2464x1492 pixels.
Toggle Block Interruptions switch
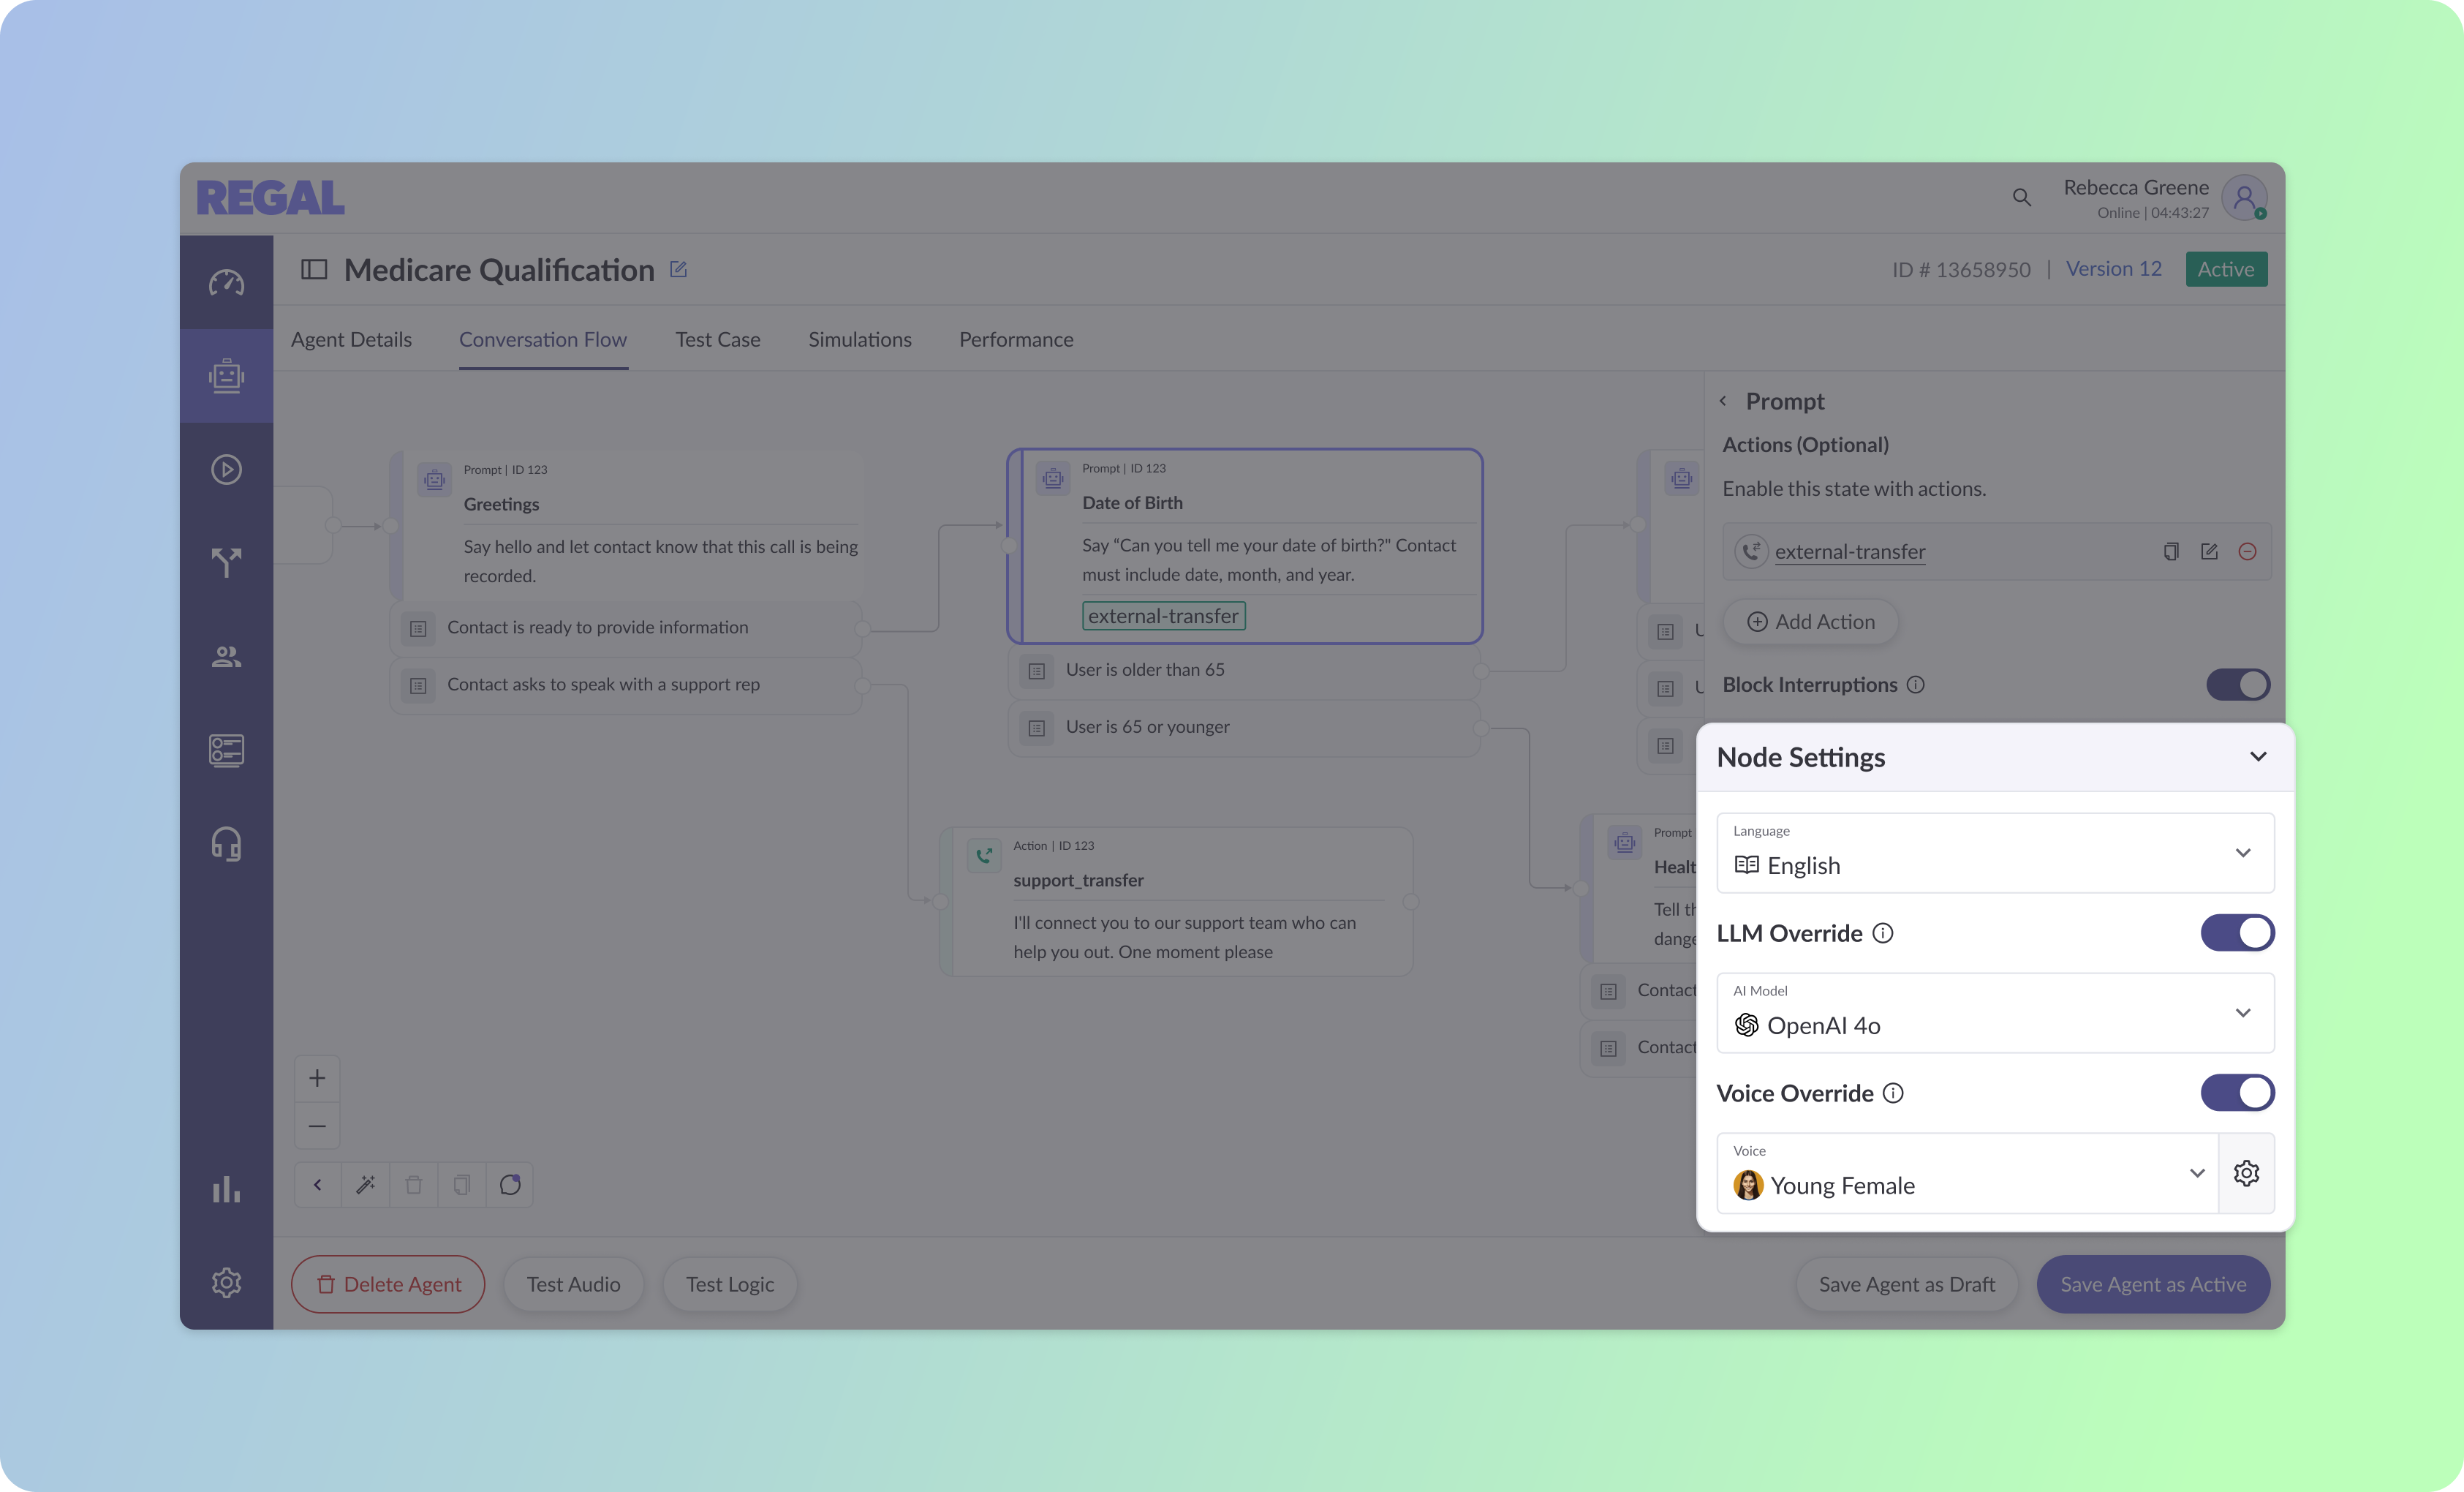point(2237,685)
